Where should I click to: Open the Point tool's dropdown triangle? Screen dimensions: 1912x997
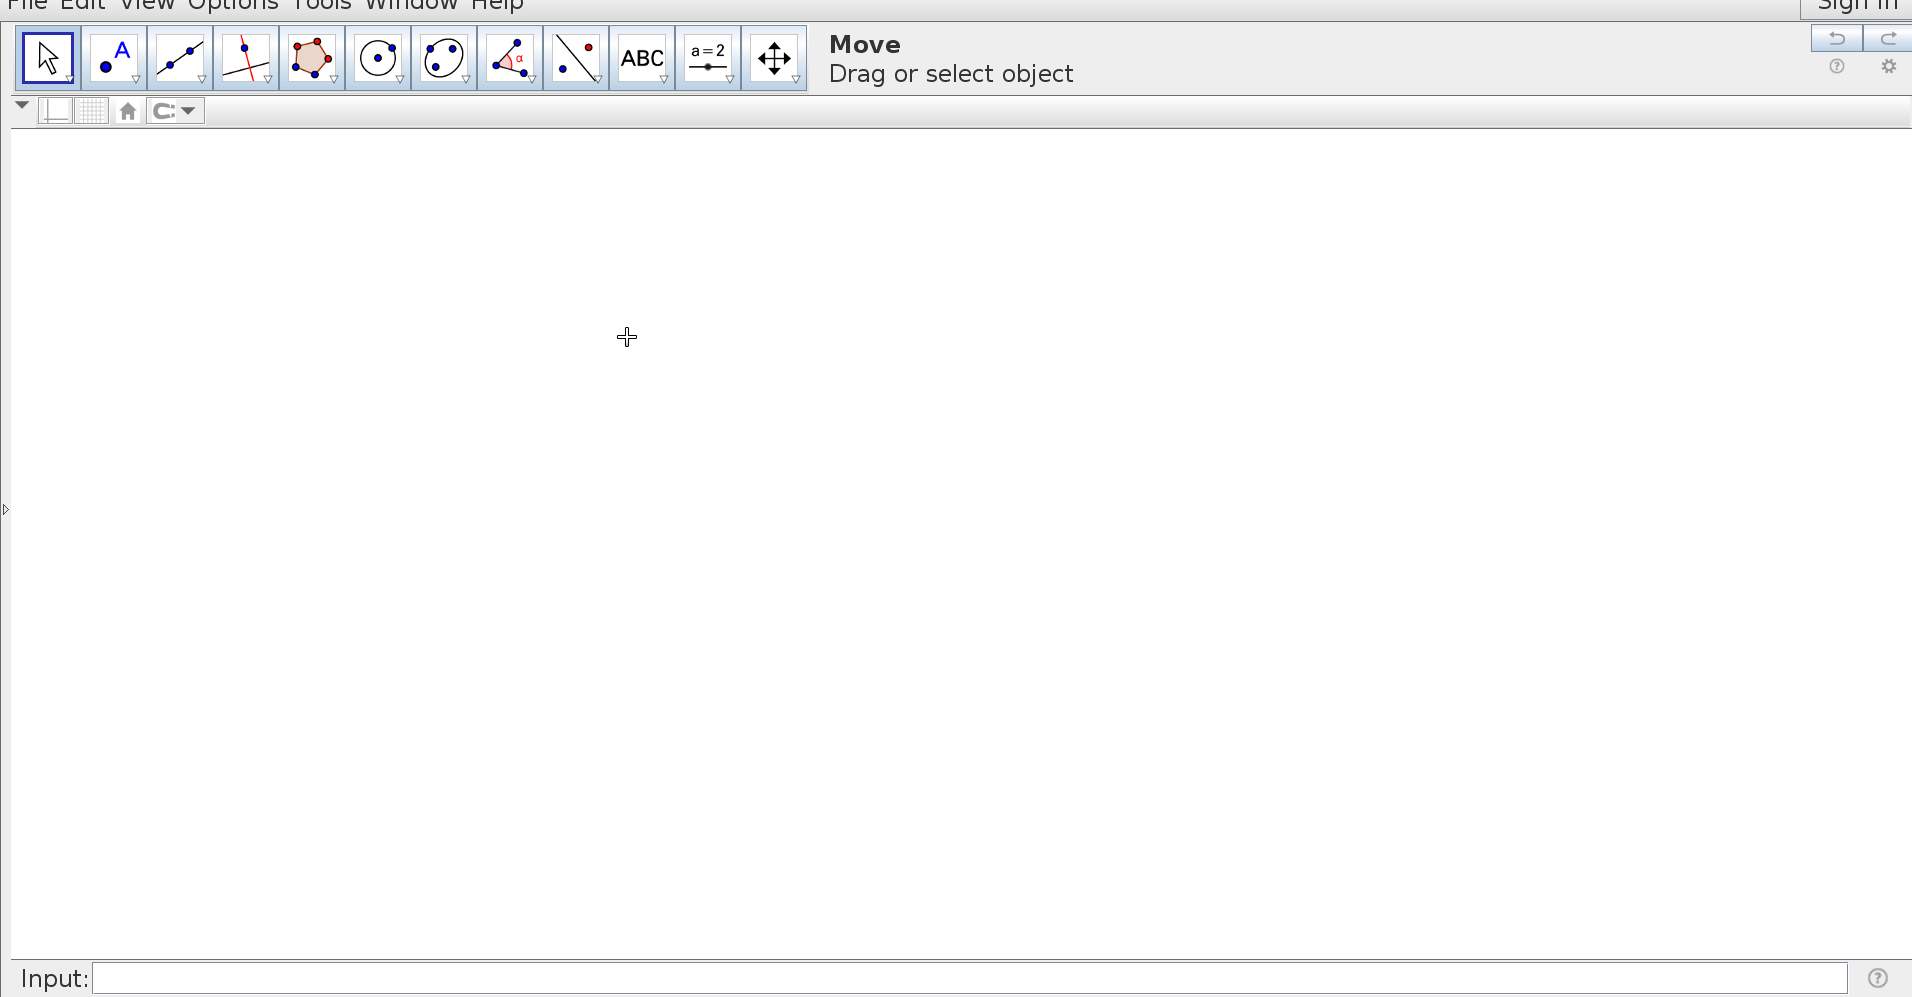tap(136, 79)
